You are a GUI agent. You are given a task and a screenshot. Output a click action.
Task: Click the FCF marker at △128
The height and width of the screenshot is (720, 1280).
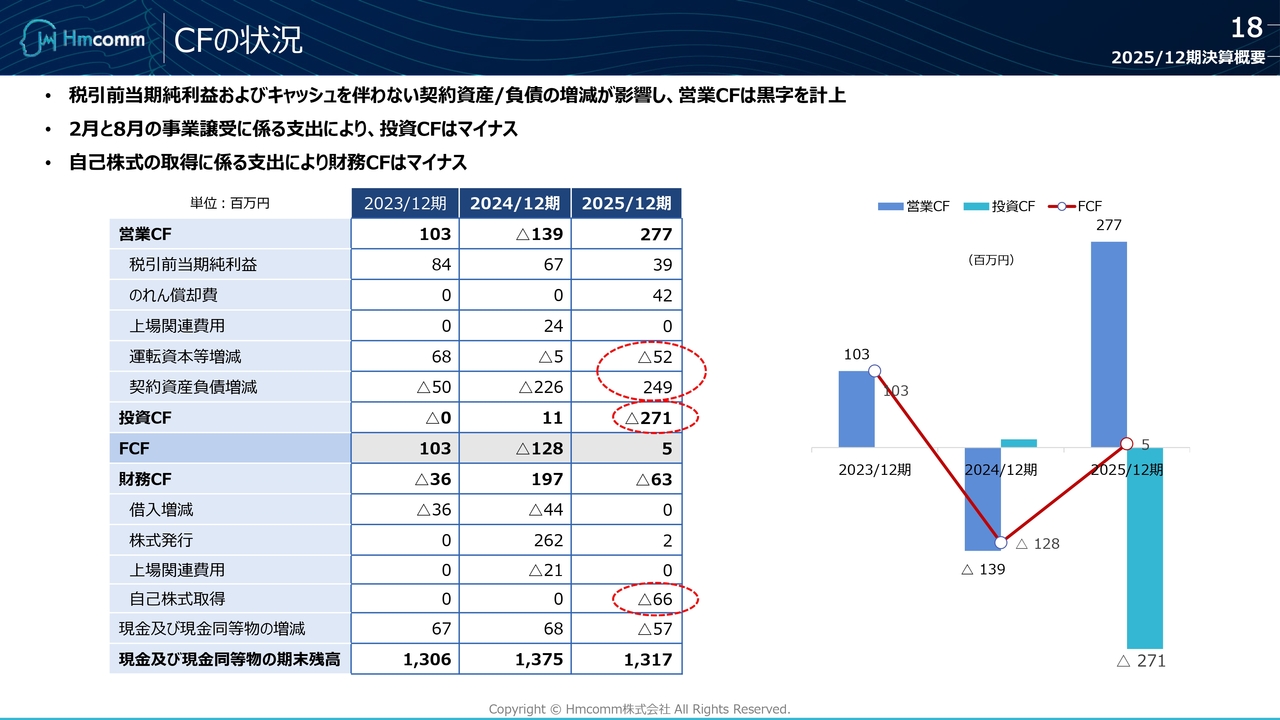coord(1001,542)
